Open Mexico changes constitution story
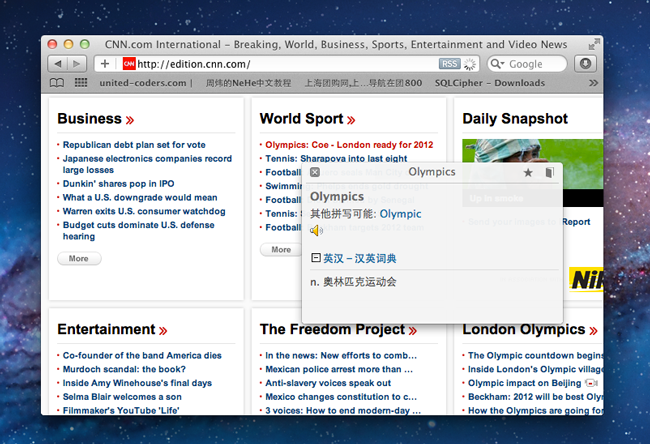The height and width of the screenshot is (444, 650). 341,397
